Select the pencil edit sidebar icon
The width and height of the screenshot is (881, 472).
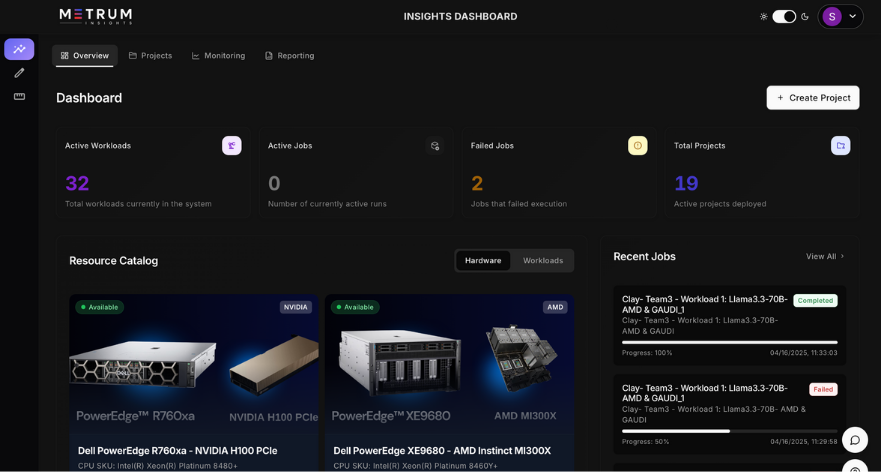19,72
